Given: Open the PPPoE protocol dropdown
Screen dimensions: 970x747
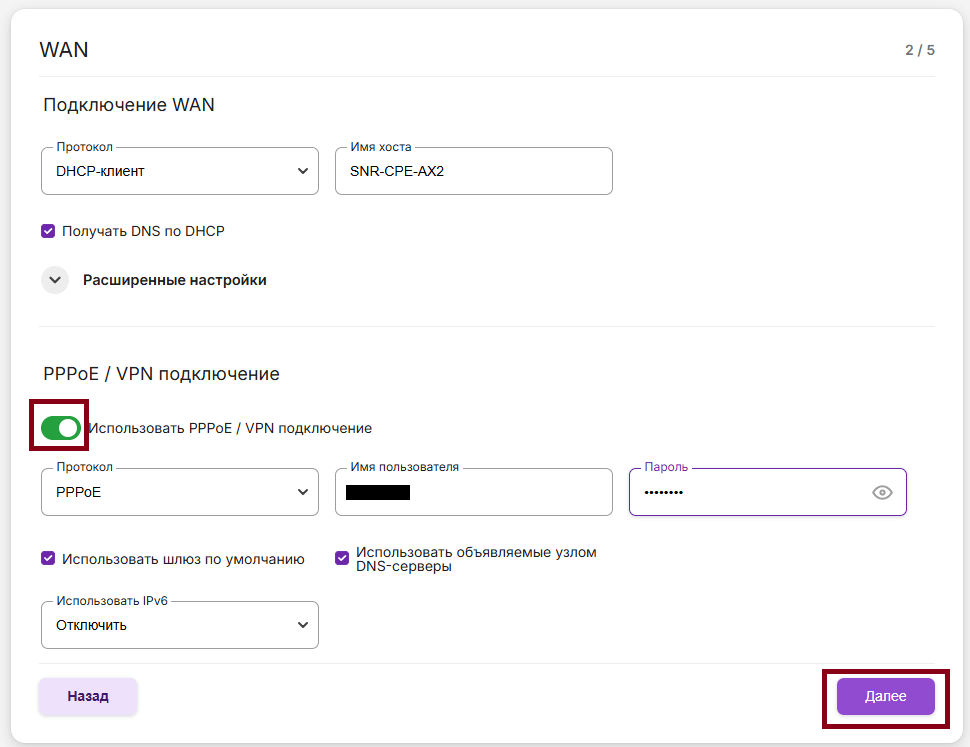Looking at the screenshot, I should point(180,492).
